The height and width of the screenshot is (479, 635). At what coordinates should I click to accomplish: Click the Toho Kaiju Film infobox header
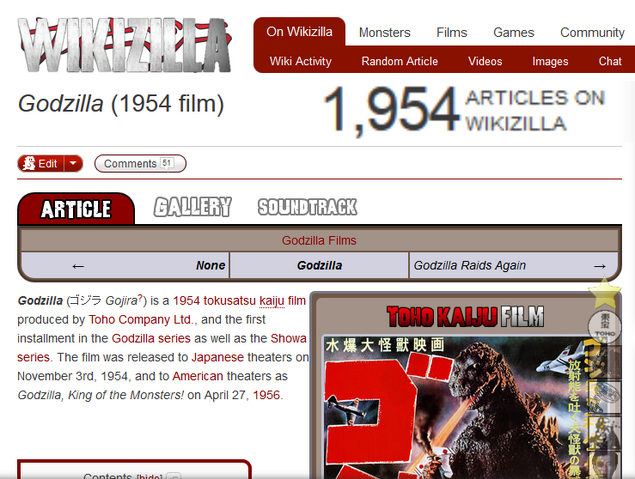tap(465, 317)
